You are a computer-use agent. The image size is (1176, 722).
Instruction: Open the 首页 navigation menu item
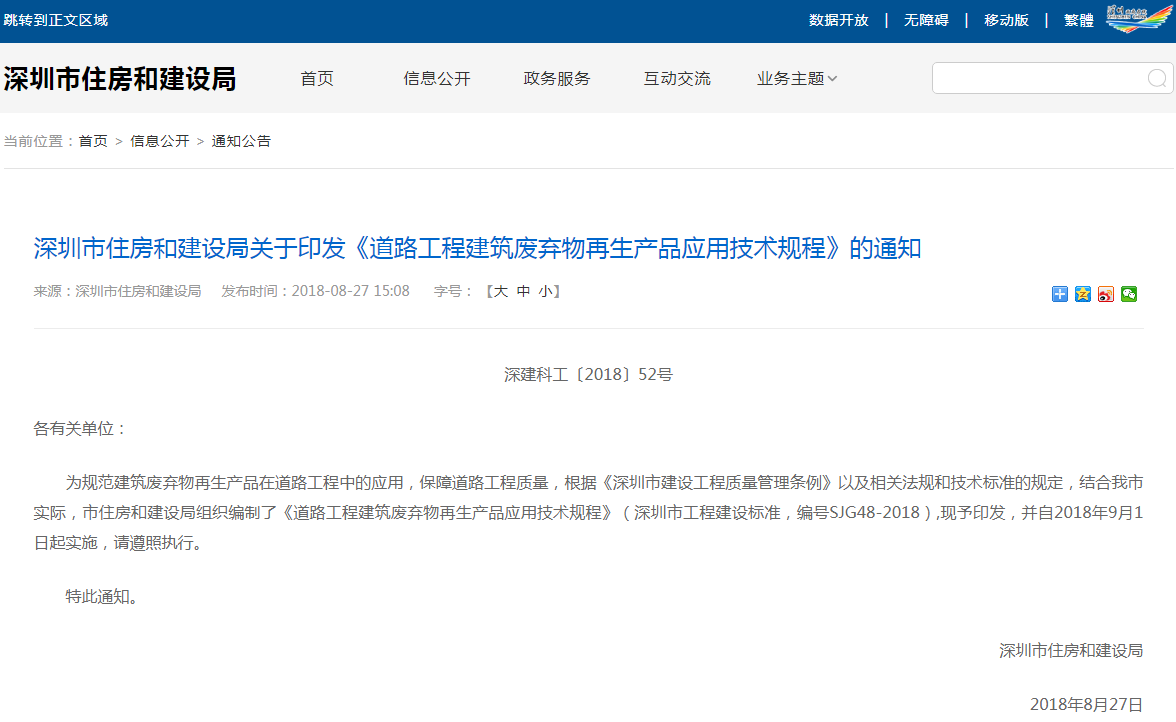click(316, 79)
